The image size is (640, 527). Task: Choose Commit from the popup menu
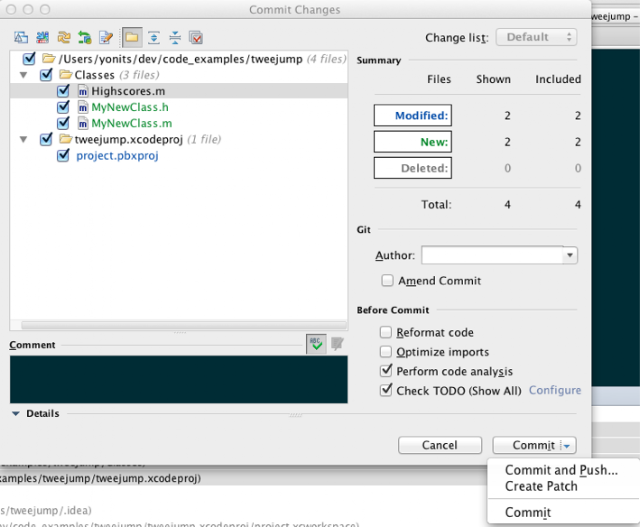tap(528, 512)
